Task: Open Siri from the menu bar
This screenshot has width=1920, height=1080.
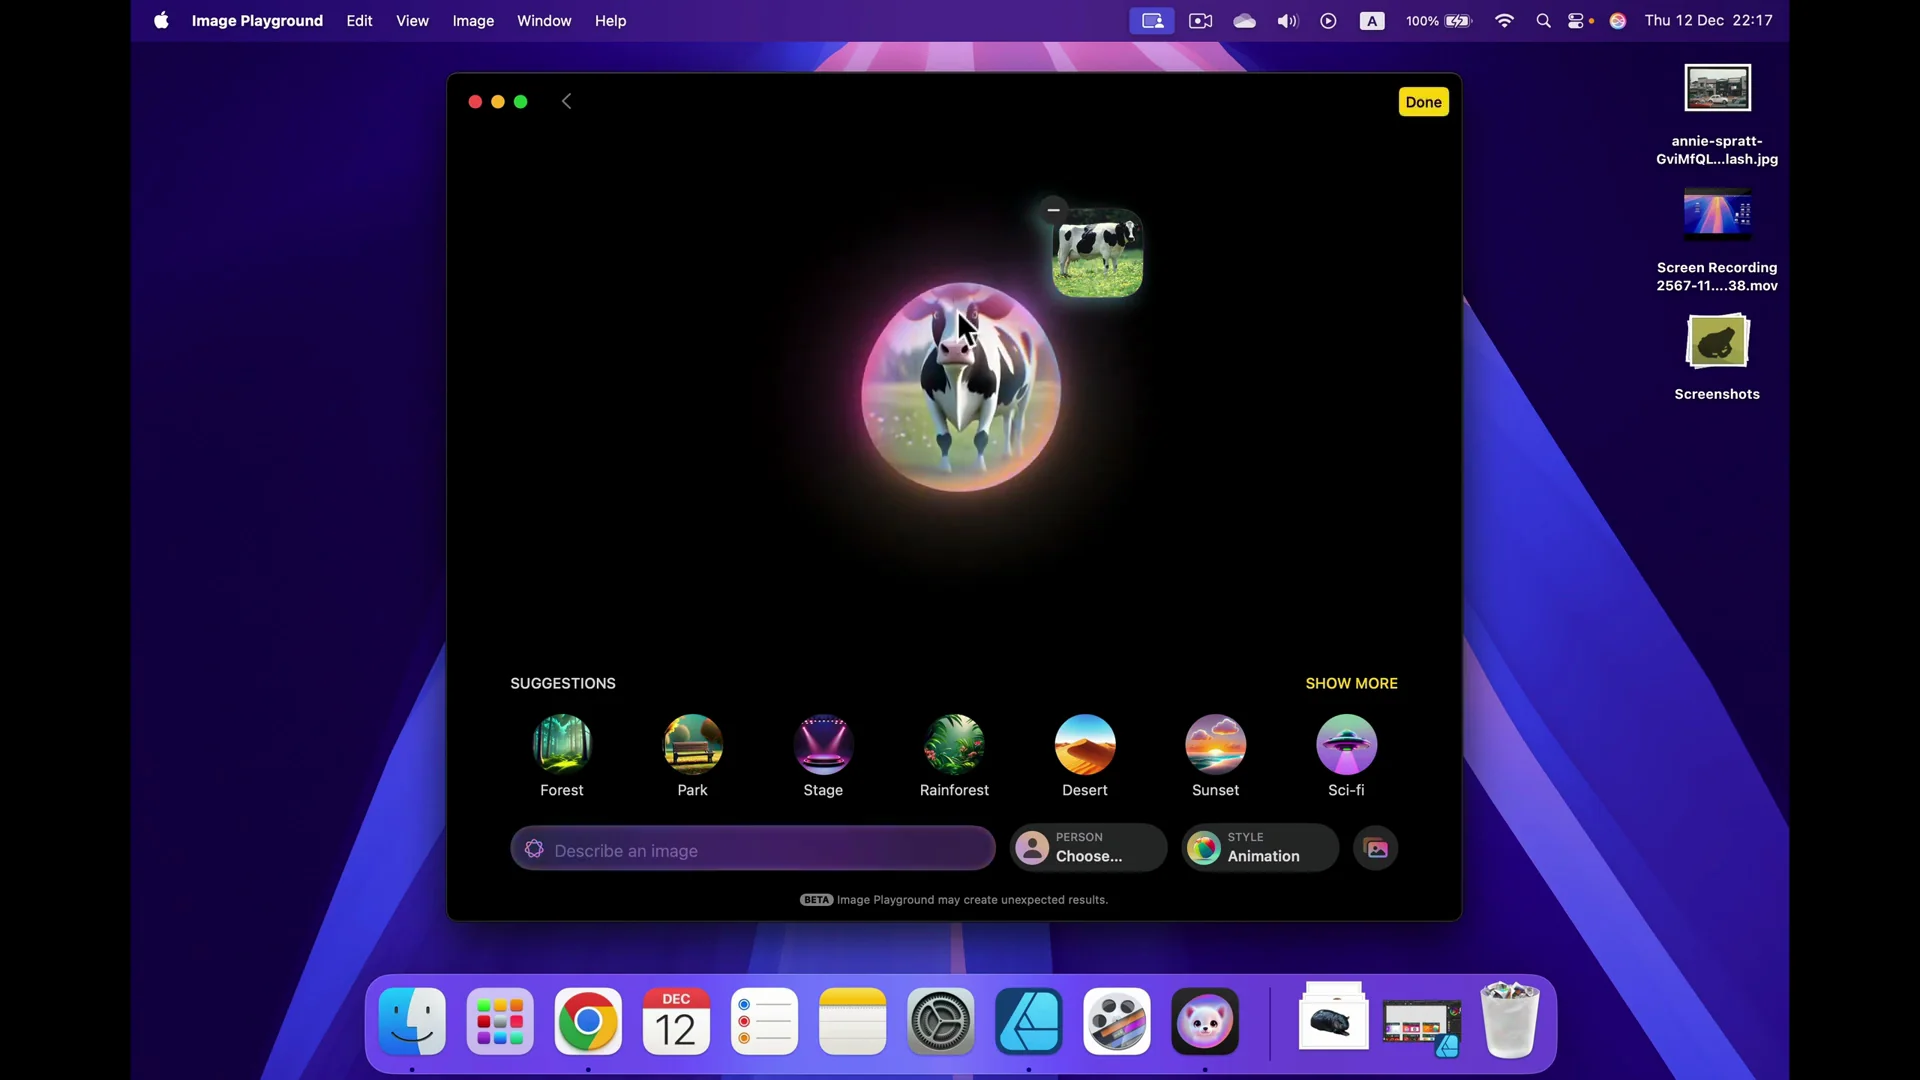Action: click(1618, 20)
